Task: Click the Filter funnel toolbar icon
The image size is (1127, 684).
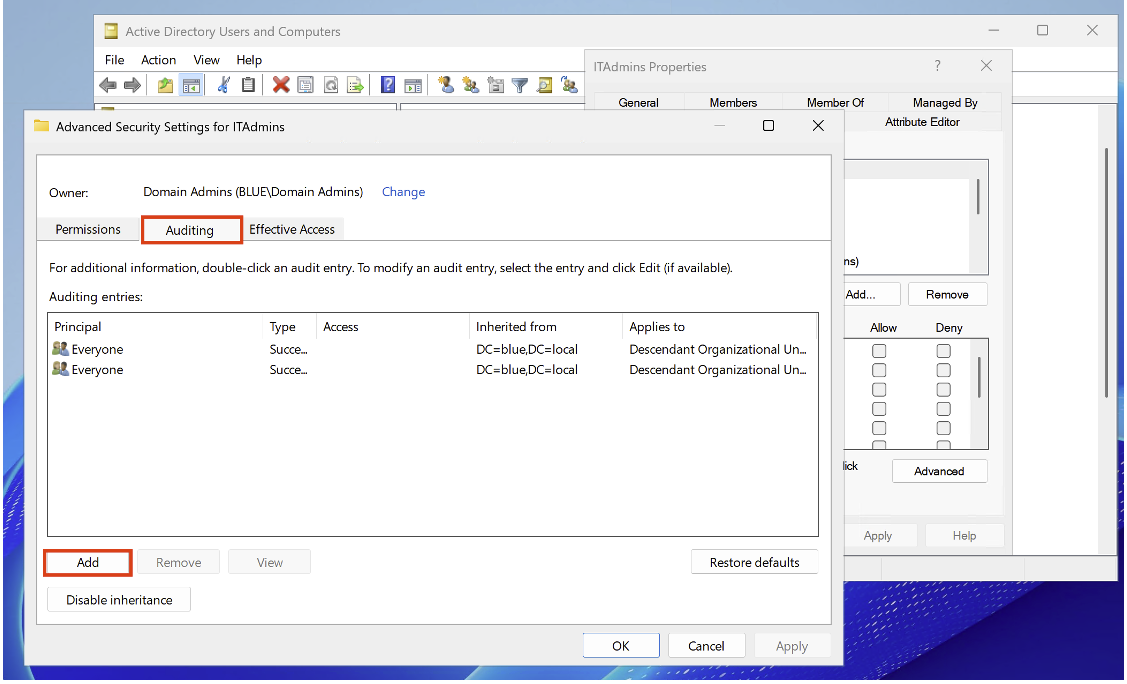Action: point(520,85)
